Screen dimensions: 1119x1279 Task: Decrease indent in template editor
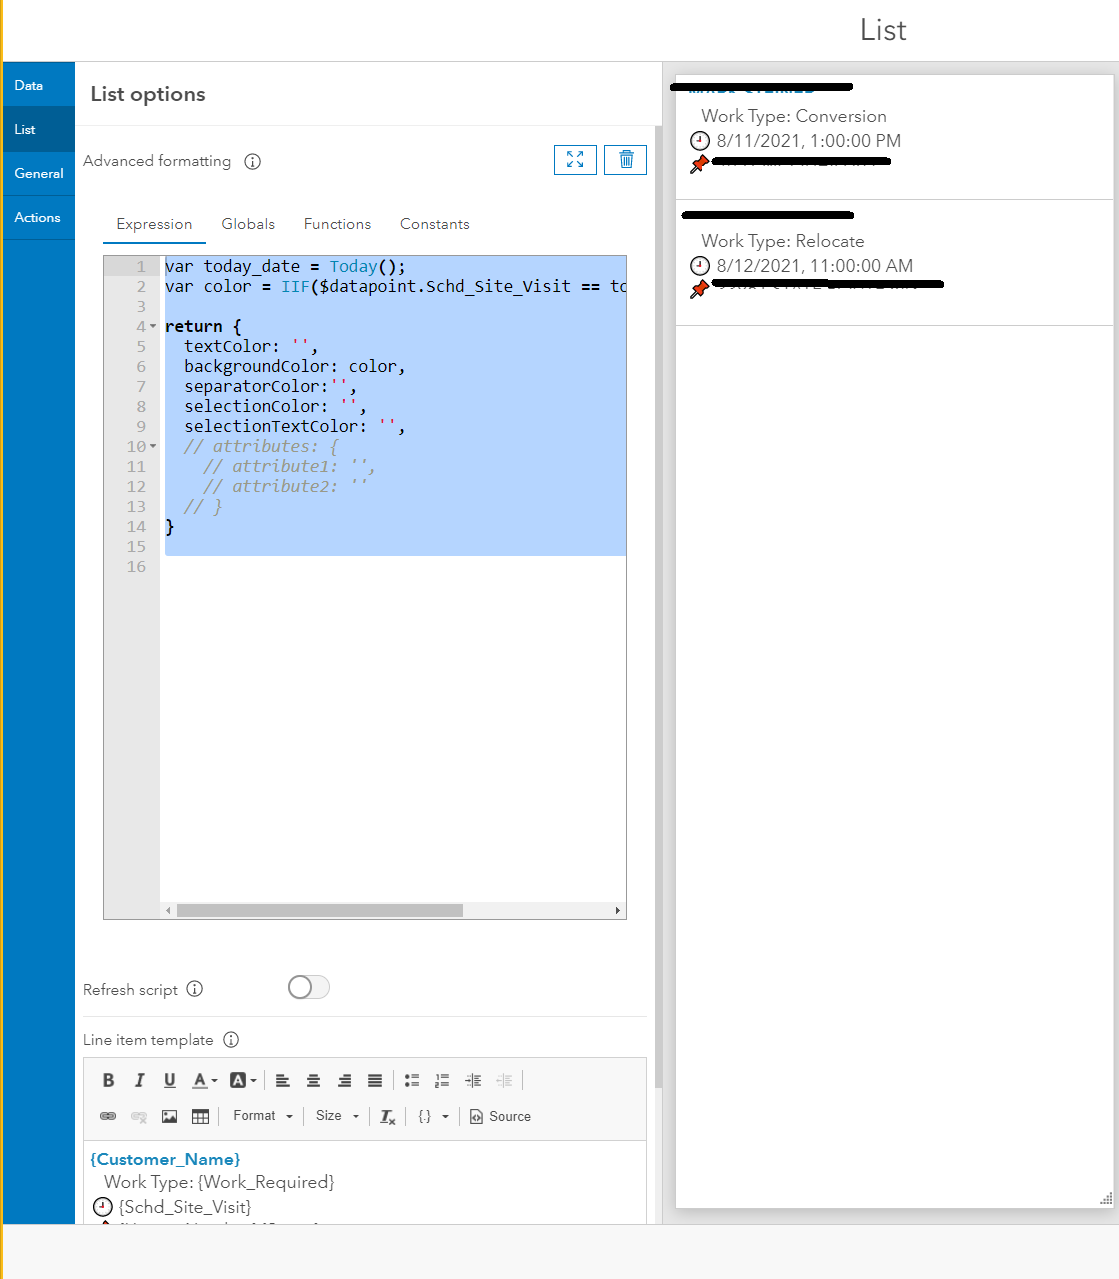(x=504, y=1080)
